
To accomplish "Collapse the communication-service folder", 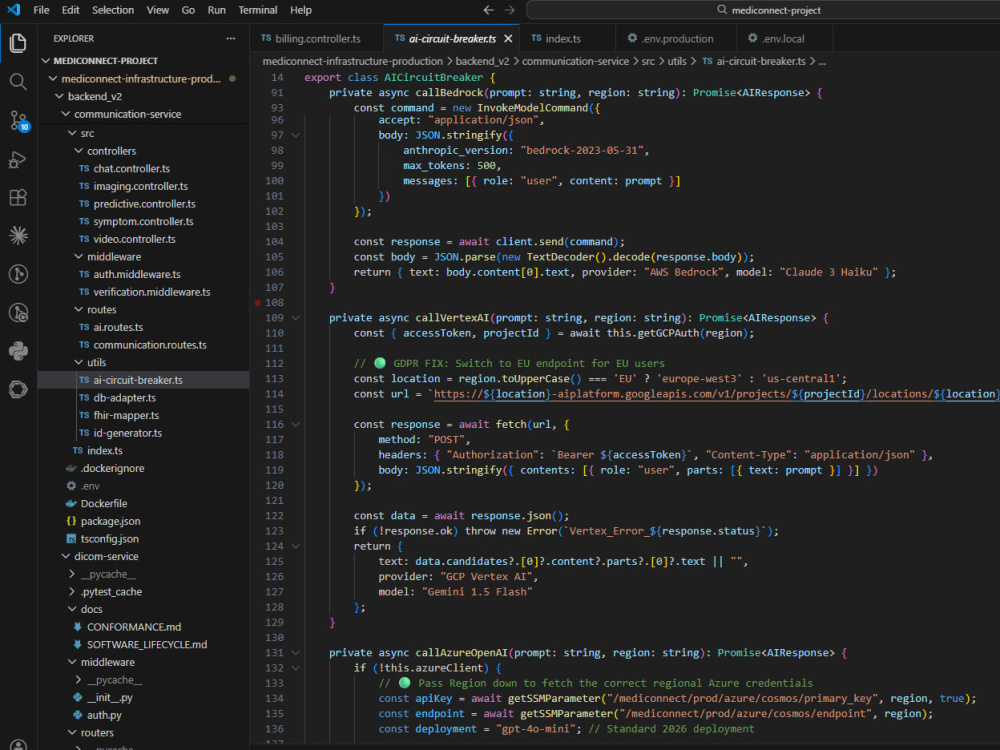I will pos(66,114).
